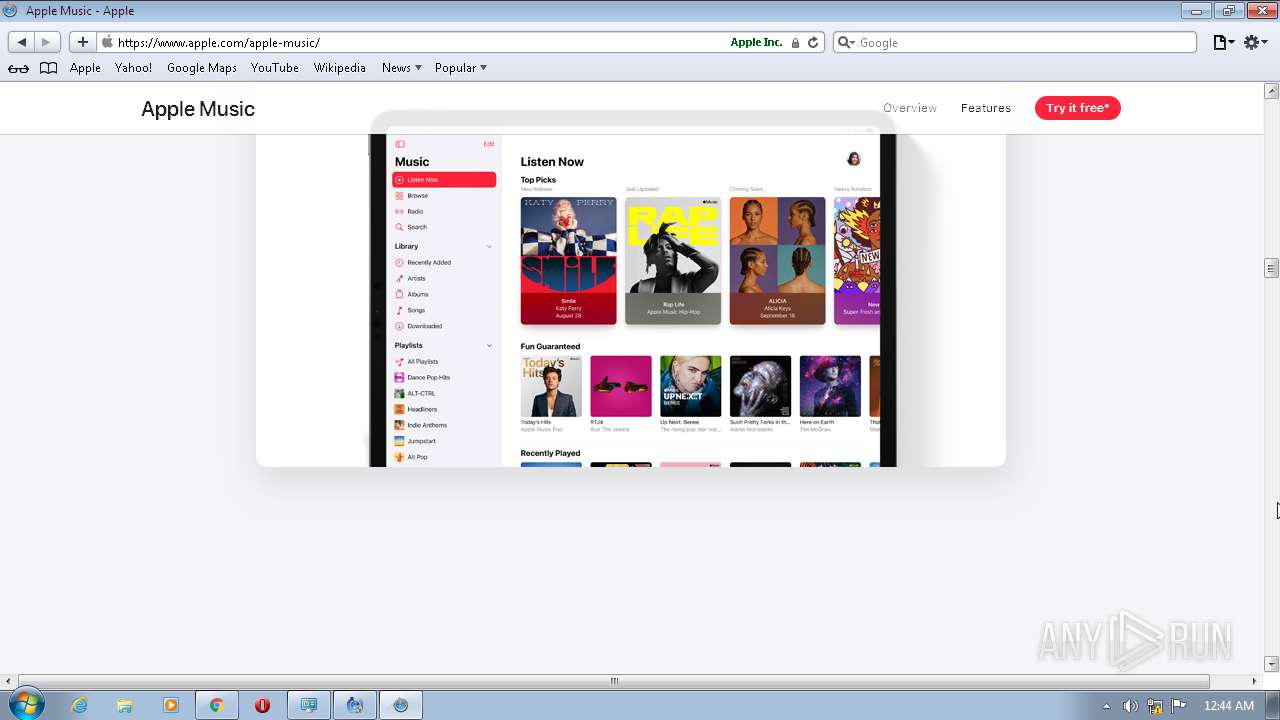Open the Safari settings gear menu
The image size is (1280, 720).
pos(1255,42)
